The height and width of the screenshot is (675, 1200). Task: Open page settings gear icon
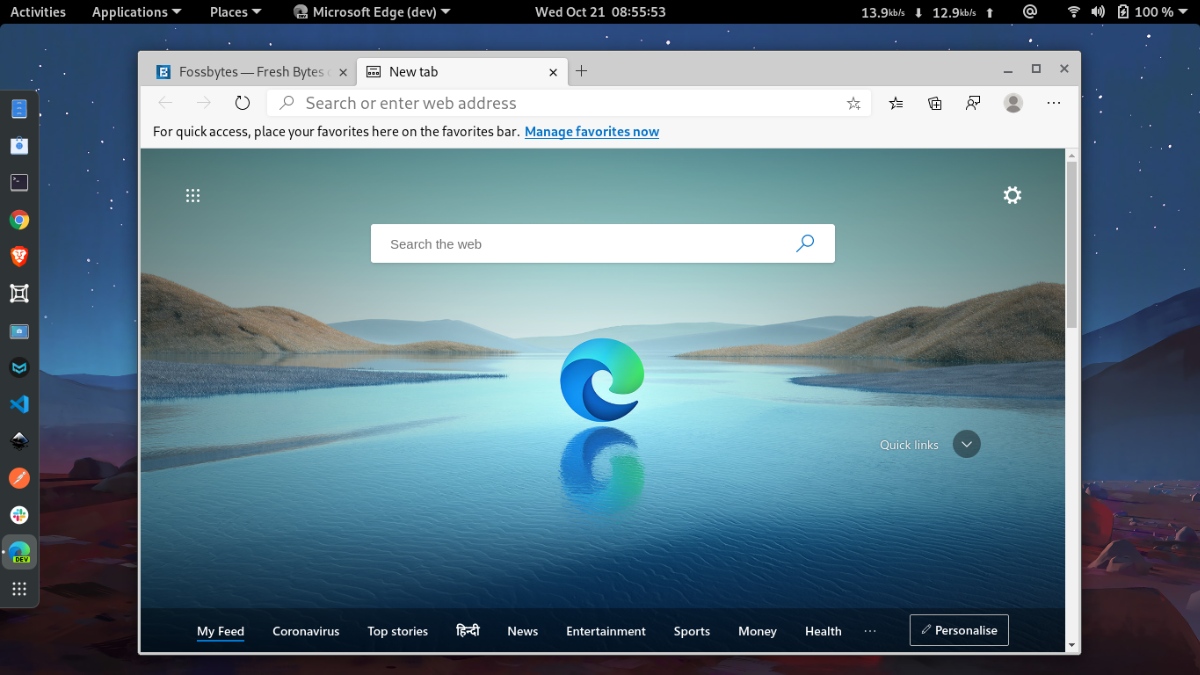pos(1012,195)
